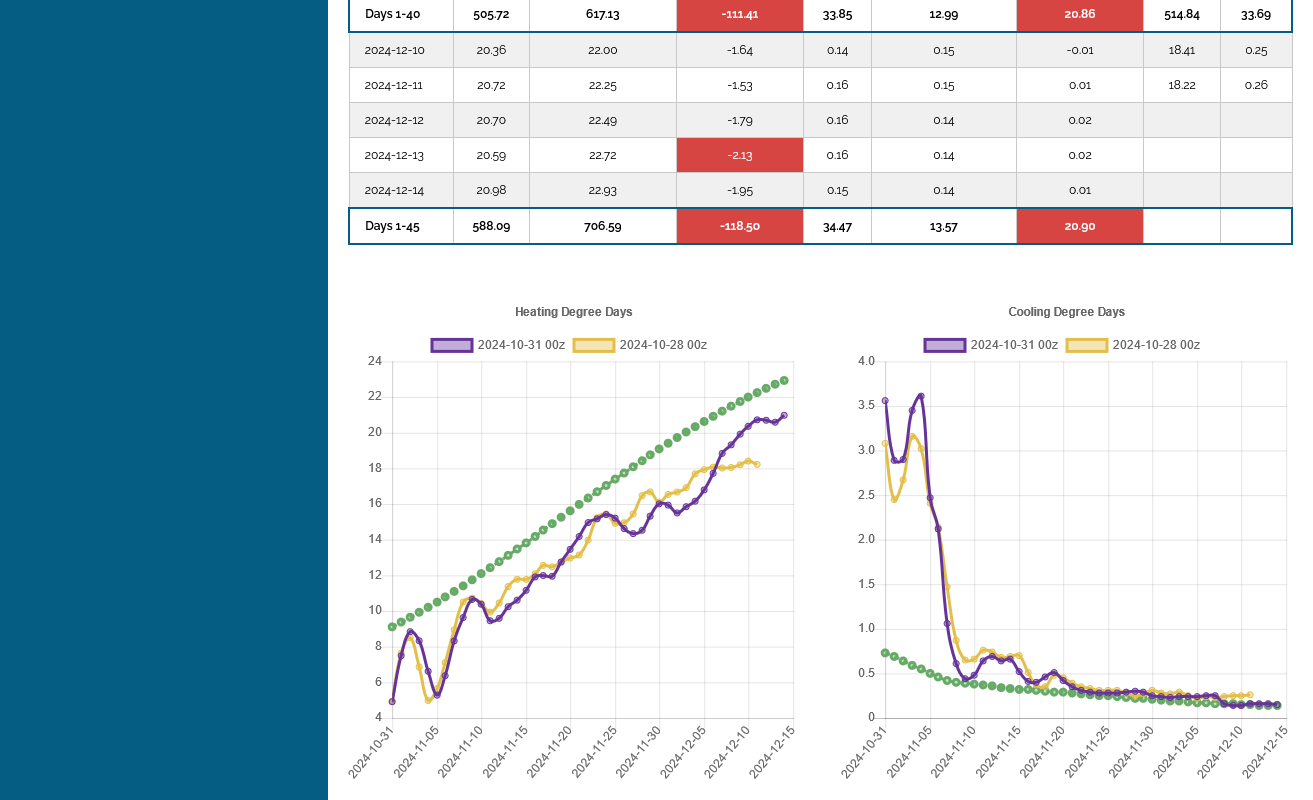Toggle the 2024-10-28 00z legend in Heating Degree Days chart
This screenshot has width=1313, height=800.
[x=640, y=345]
